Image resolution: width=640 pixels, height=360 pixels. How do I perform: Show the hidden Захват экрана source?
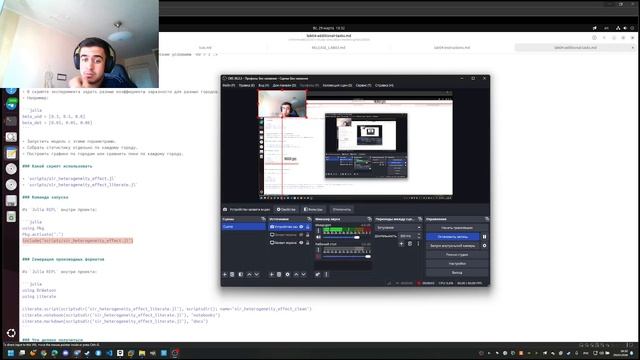pyautogui.click(x=302, y=235)
